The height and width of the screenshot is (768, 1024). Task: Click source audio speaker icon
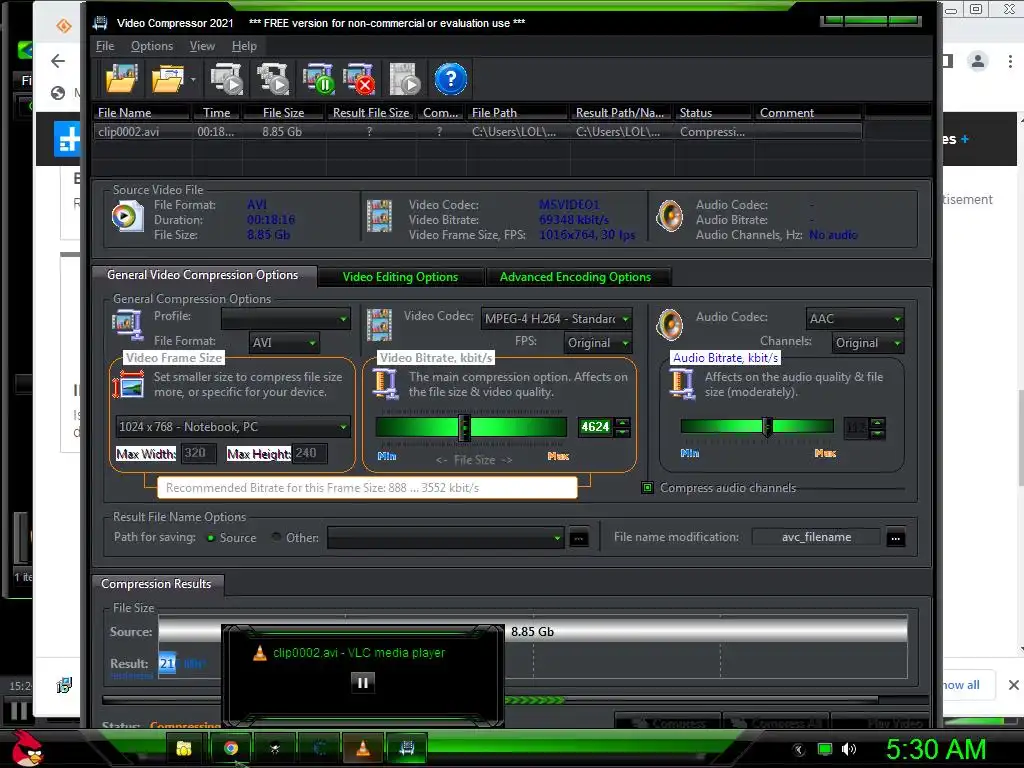tap(669, 216)
